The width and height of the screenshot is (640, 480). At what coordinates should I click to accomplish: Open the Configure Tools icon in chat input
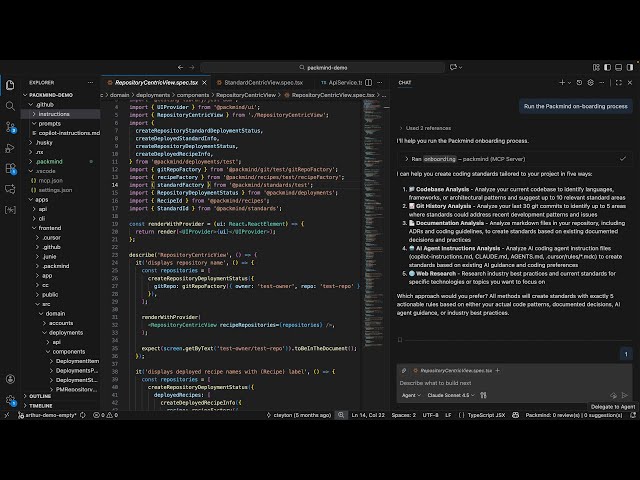pyautogui.click(x=483, y=395)
